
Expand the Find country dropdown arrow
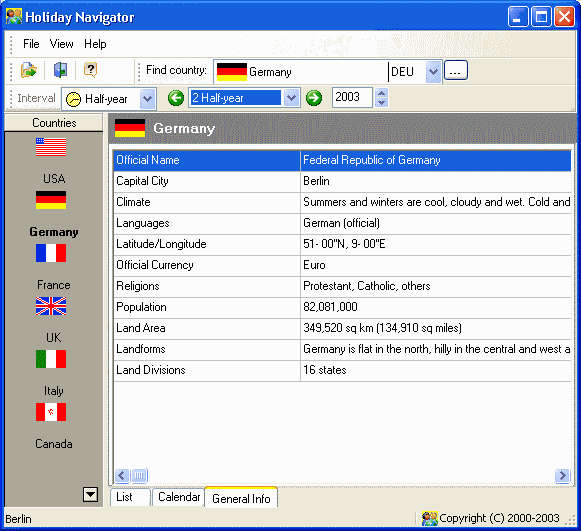point(433,72)
